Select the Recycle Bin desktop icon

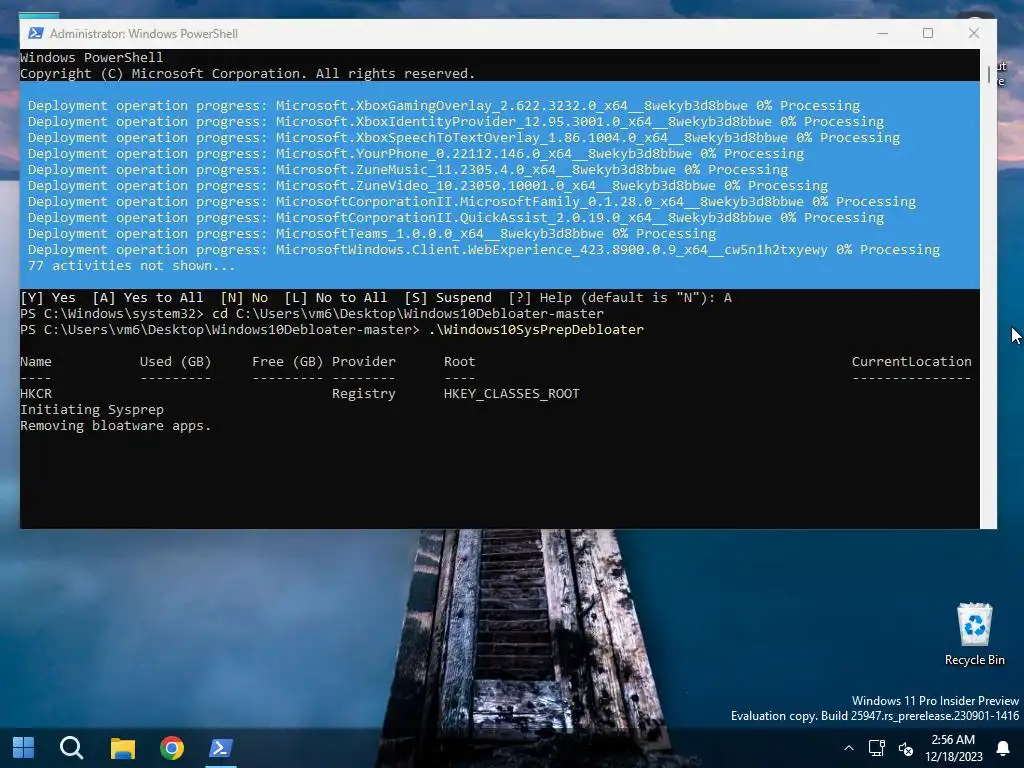tap(974, 634)
